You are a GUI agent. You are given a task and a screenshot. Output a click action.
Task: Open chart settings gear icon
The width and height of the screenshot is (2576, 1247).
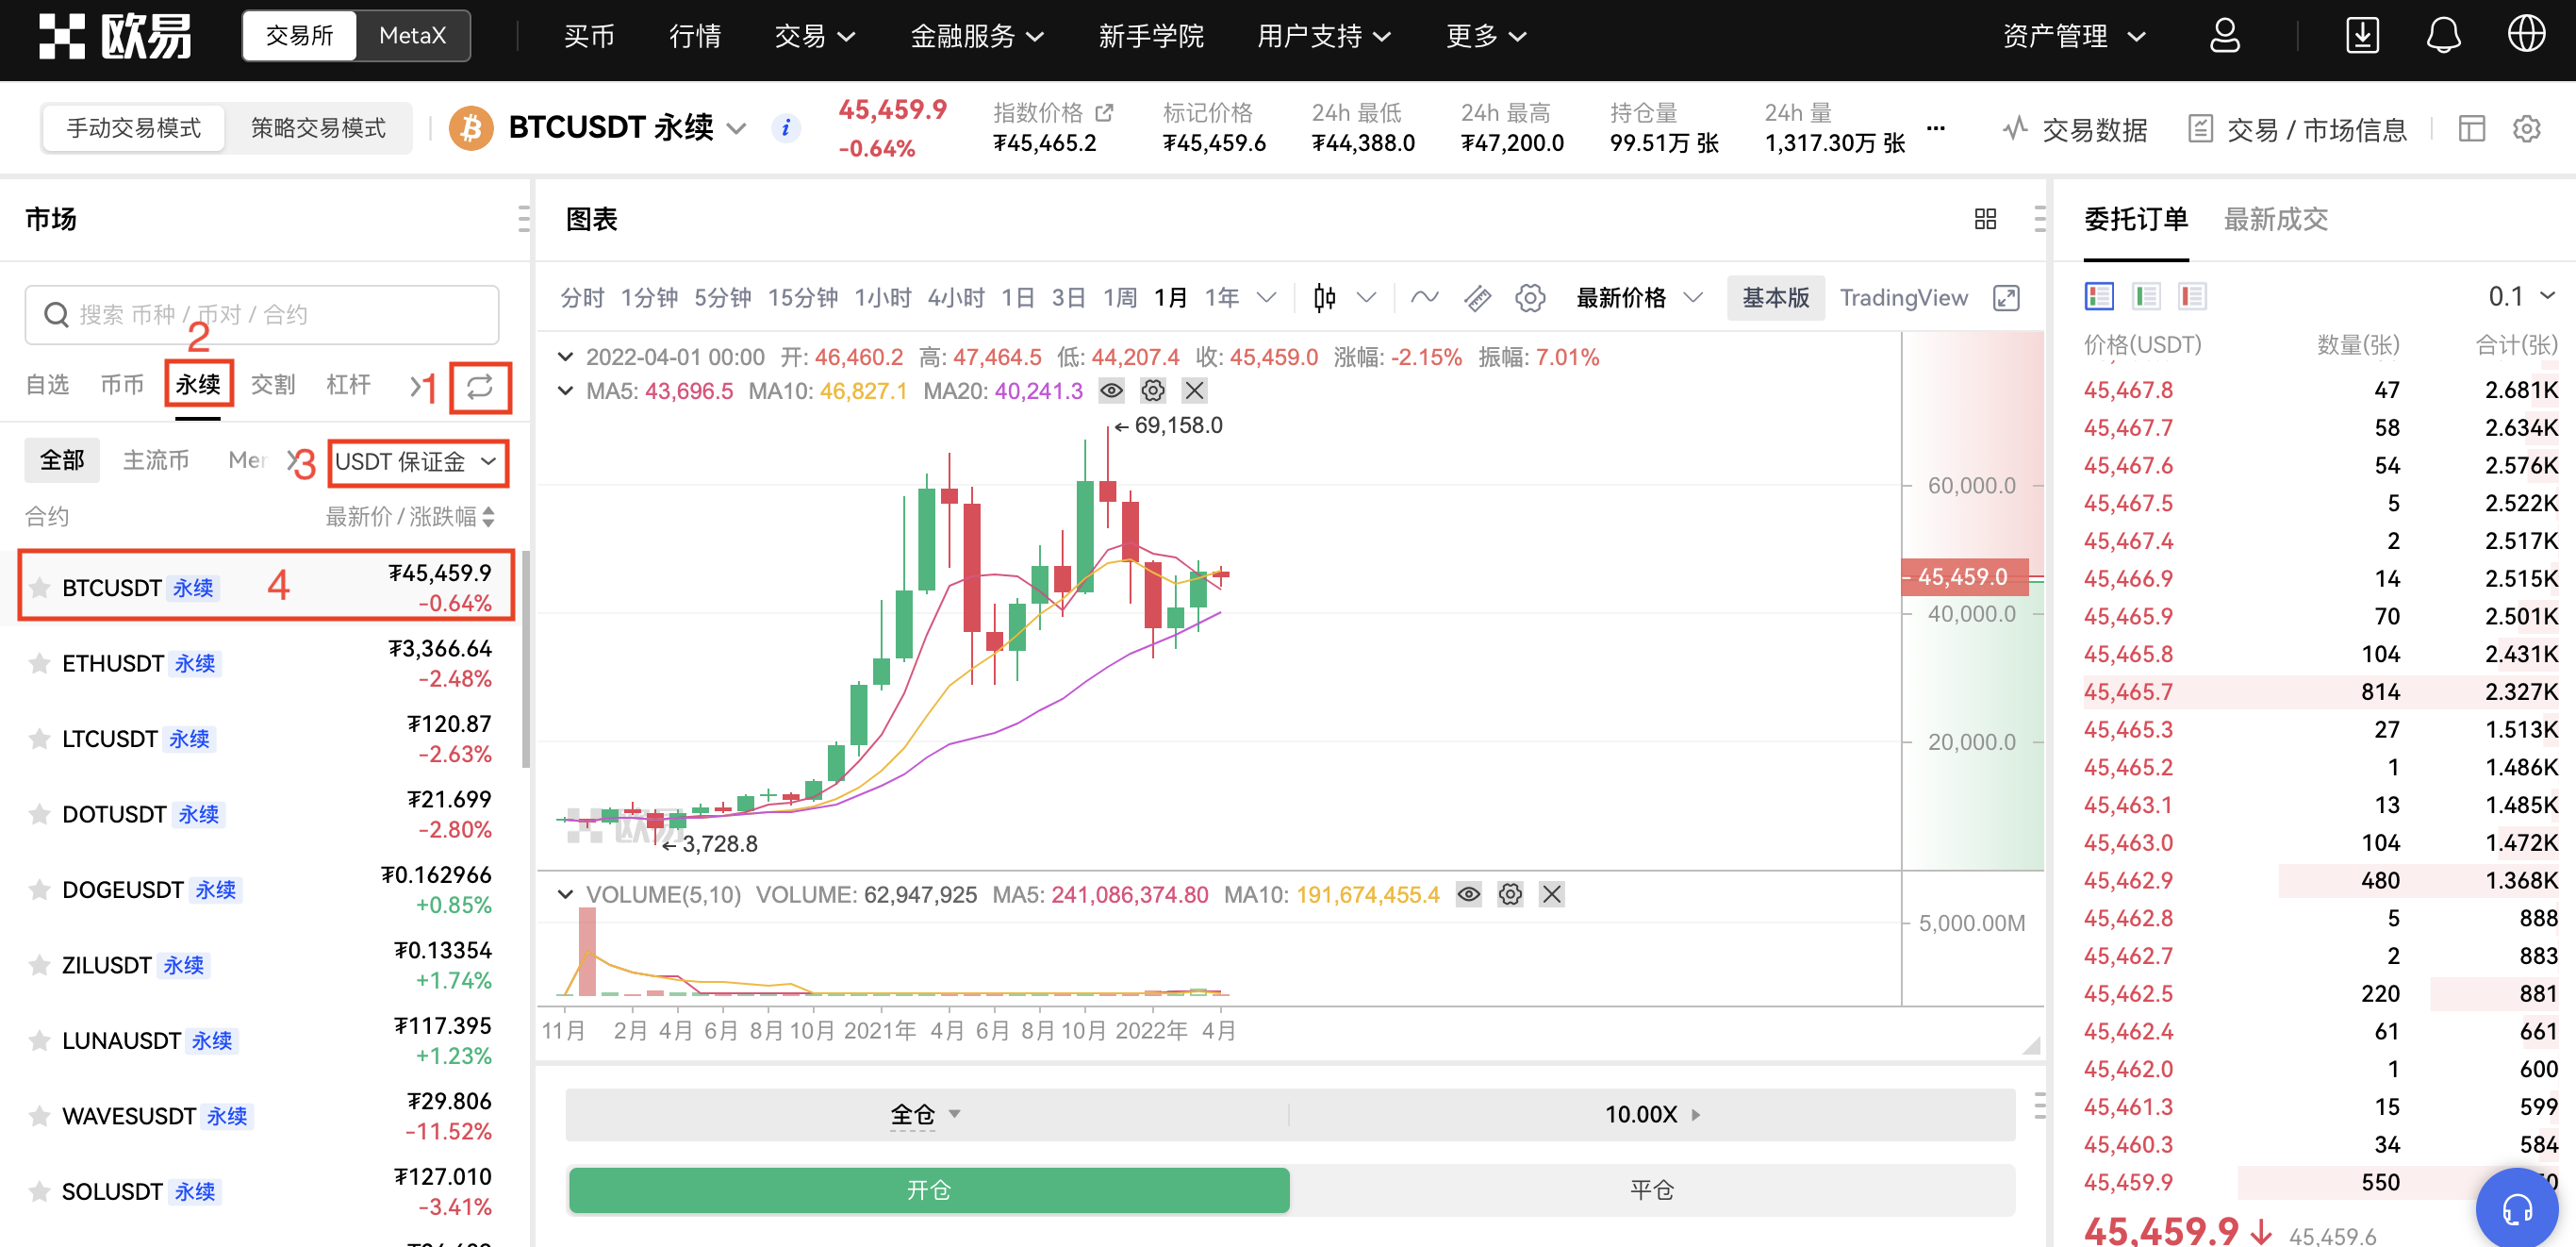[x=1530, y=298]
